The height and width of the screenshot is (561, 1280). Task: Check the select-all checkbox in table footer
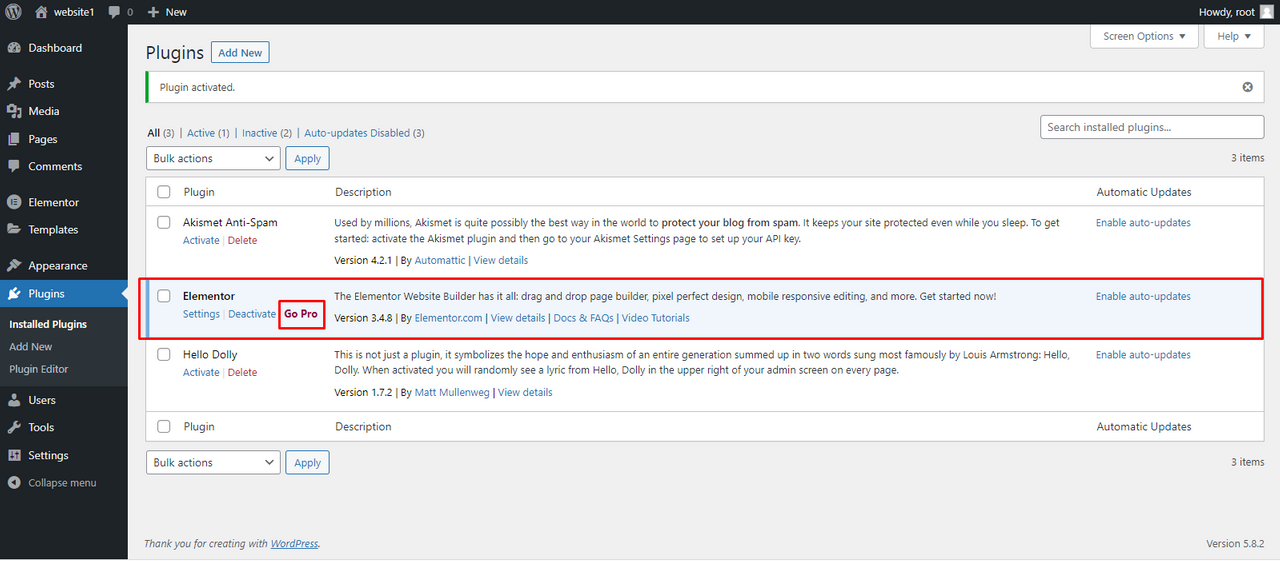pos(164,426)
